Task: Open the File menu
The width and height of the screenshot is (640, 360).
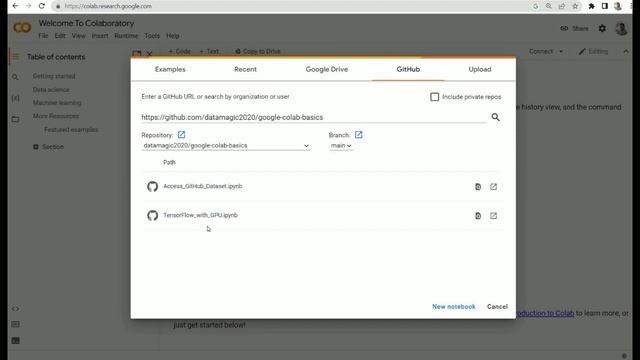Action: [43, 36]
